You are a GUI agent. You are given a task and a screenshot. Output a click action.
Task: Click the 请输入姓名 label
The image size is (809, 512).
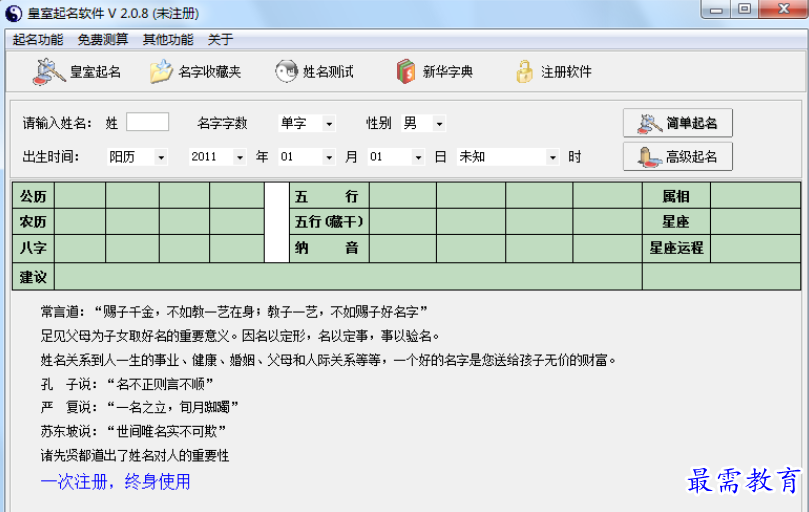[57, 123]
